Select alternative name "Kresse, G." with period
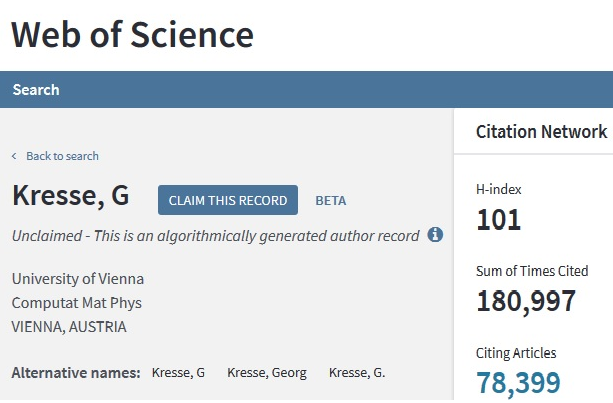The width and height of the screenshot is (613, 403). (357, 373)
